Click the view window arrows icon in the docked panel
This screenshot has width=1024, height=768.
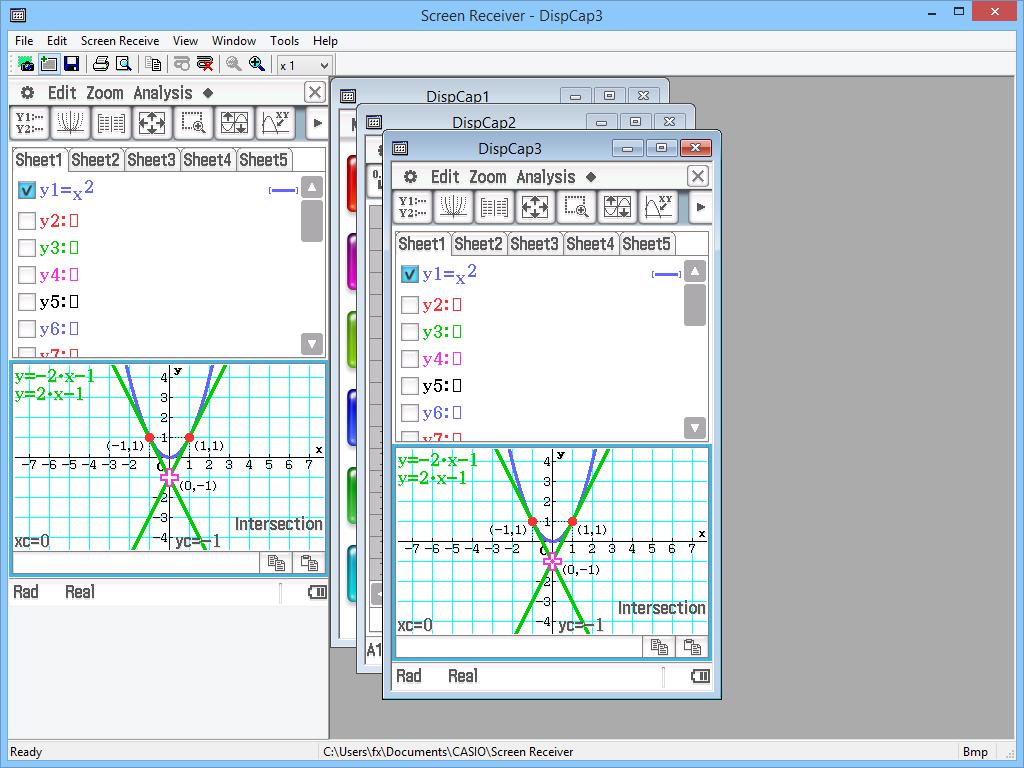pyautogui.click(x=152, y=123)
